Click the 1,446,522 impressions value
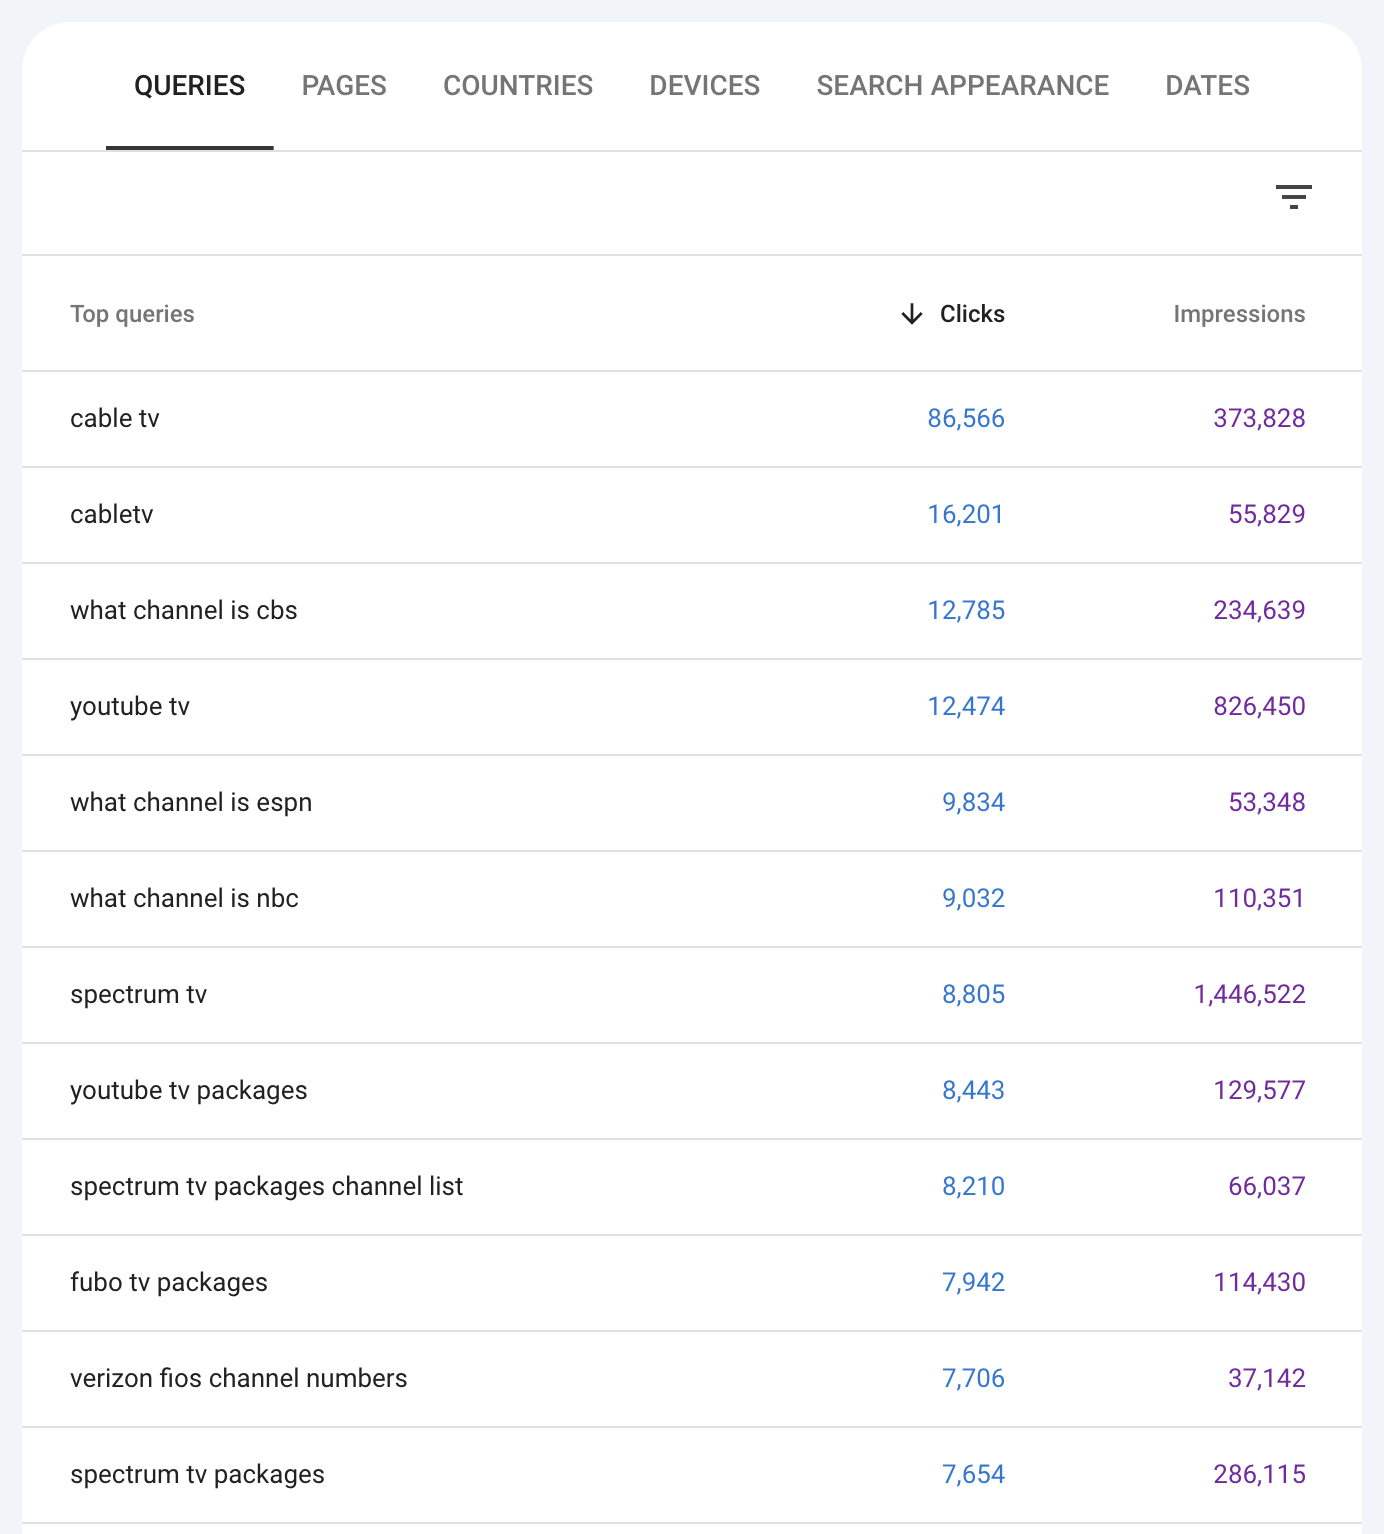Screen dimensions: 1384x1534 click(x=1250, y=994)
